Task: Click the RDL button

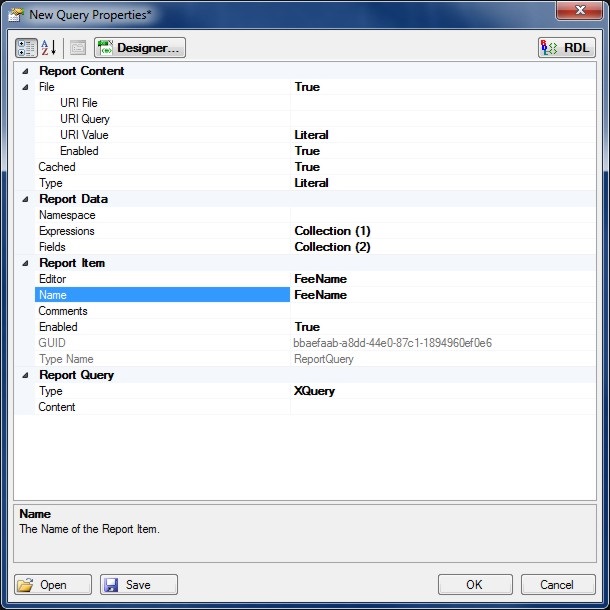Action: (x=566, y=48)
